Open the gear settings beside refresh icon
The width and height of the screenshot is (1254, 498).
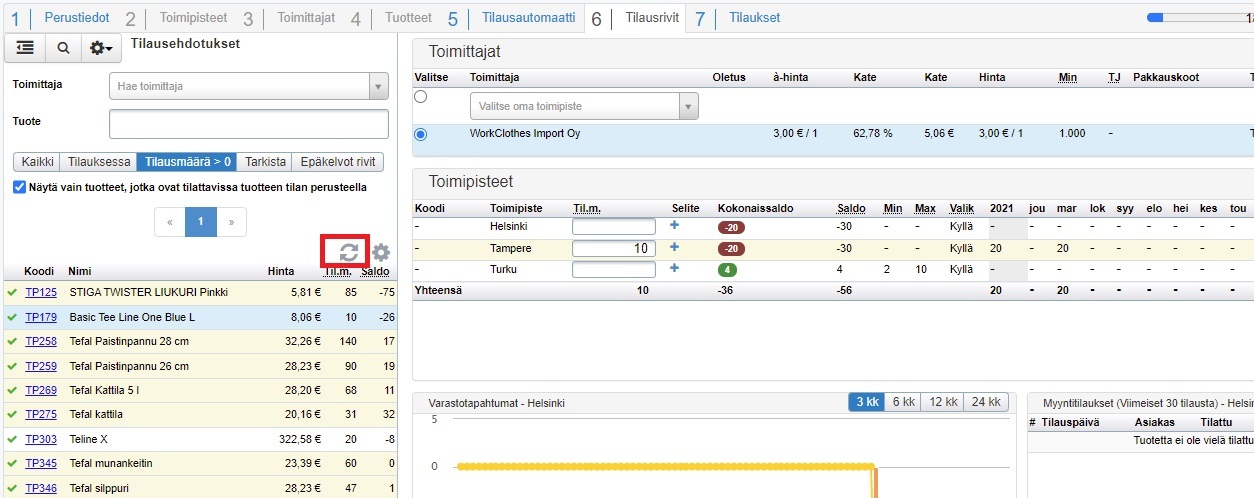(x=381, y=253)
